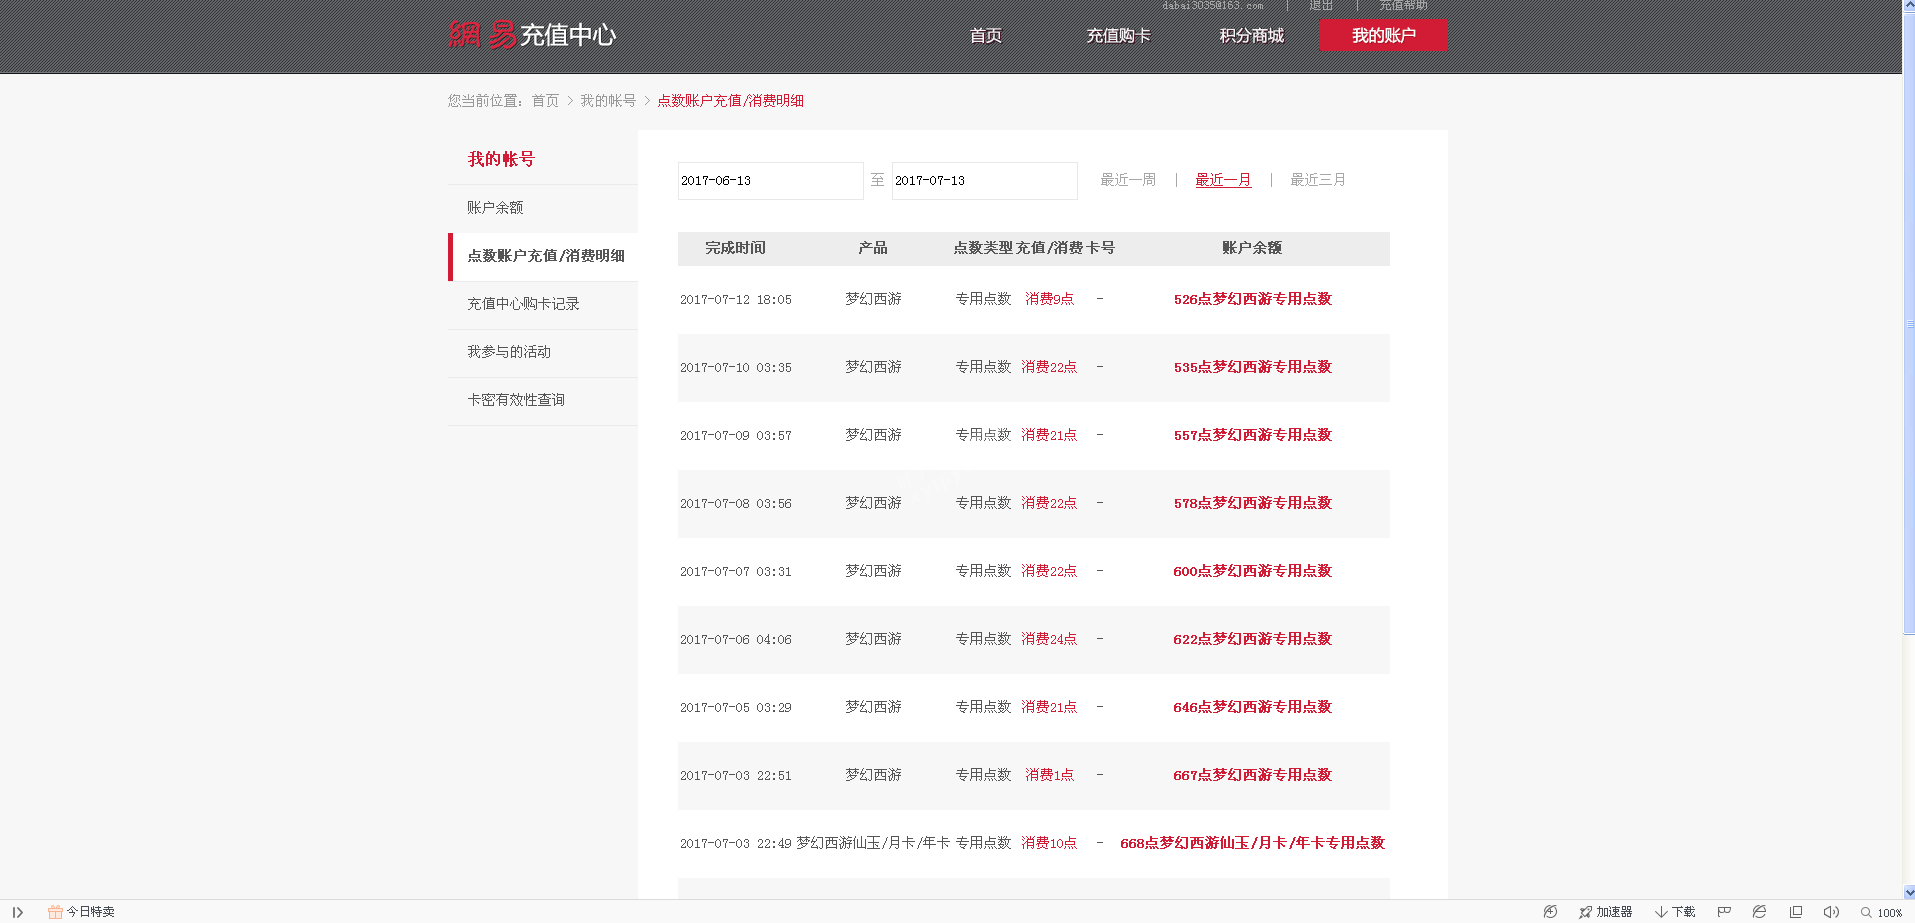Viewport: 1915px width, 923px height.
Task: Open 充值中心购卡记录 in the sidebar
Action: pyautogui.click(x=523, y=304)
